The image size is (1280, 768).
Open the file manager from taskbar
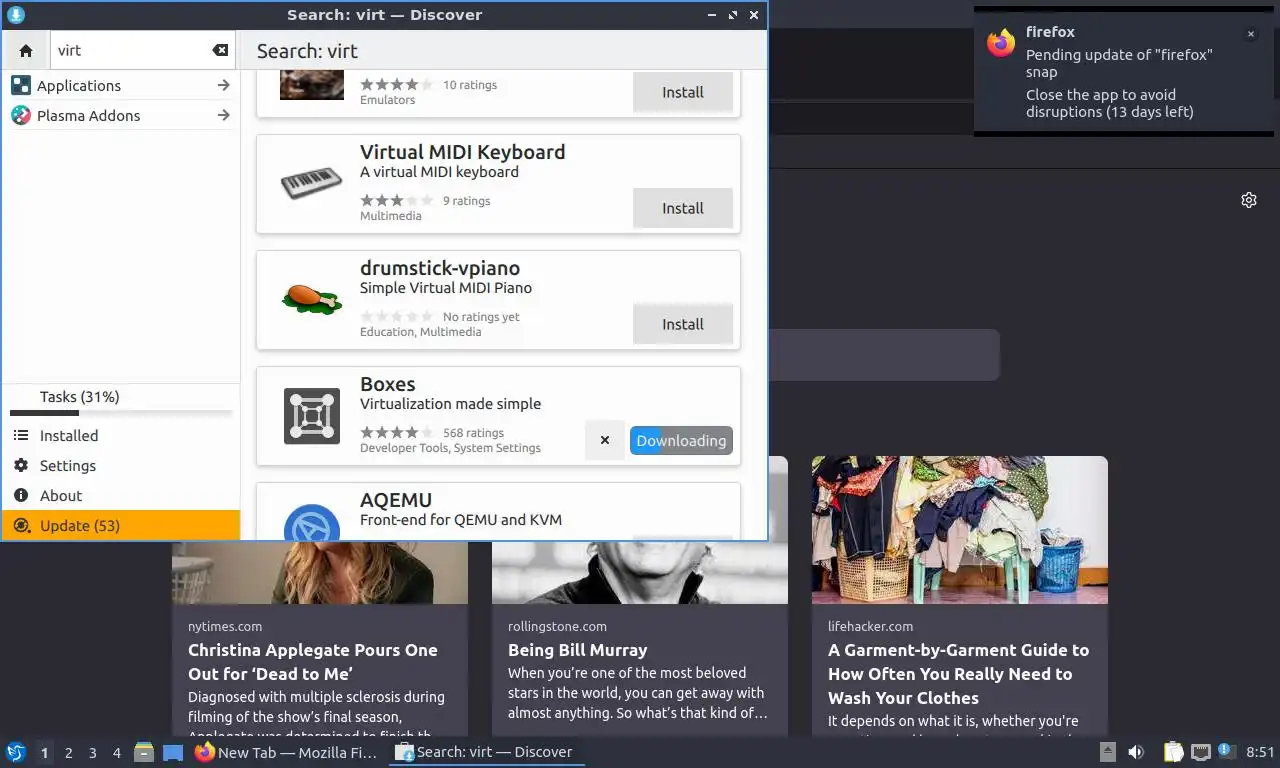[x=144, y=752]
